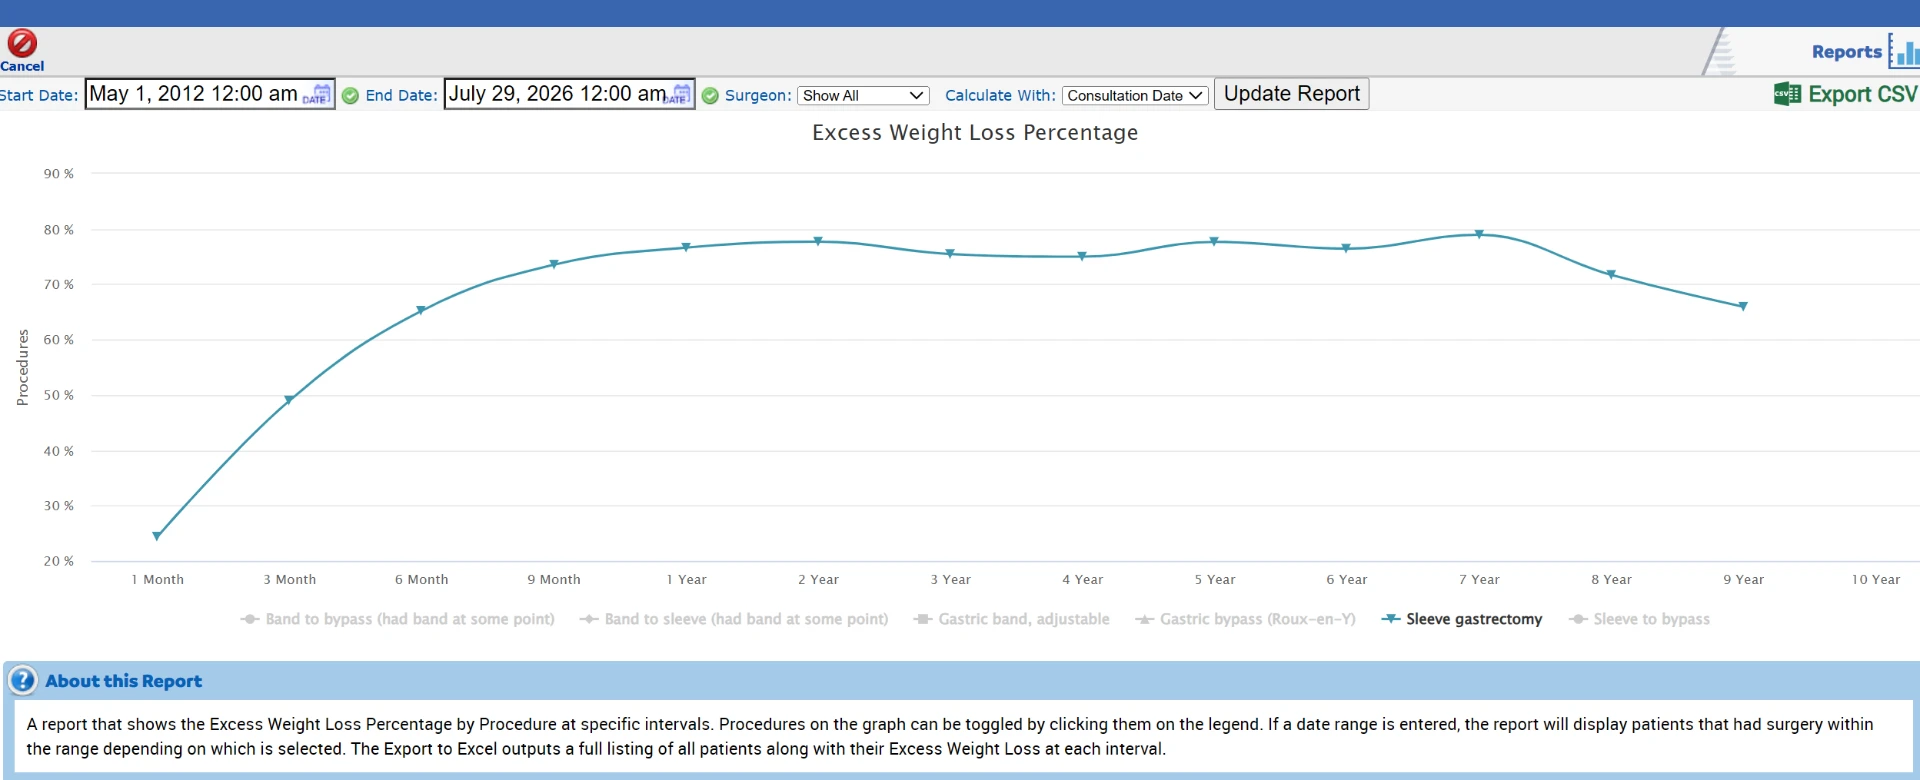Click the green check icon beside End Date
The width and height of the screenshot is (1920, 780).
[710, 96]
